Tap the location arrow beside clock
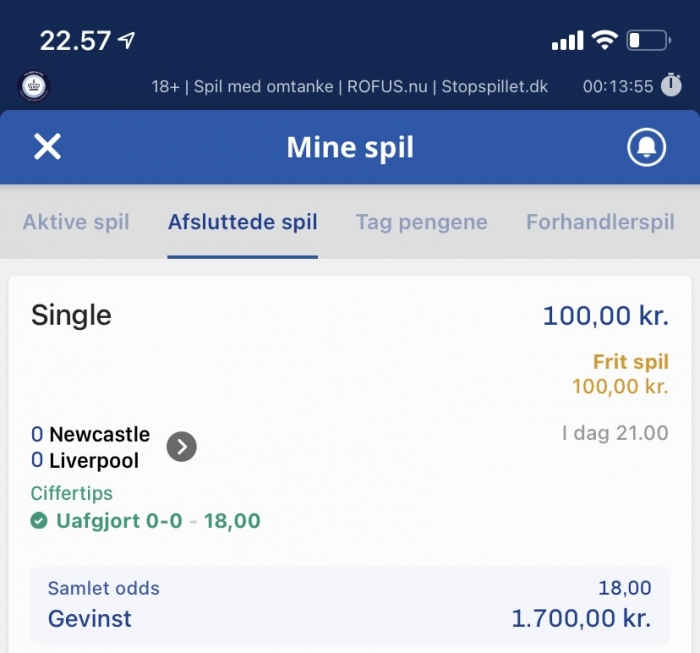The height and width of the screenshot is (653, 700). [x=126, y=40]
